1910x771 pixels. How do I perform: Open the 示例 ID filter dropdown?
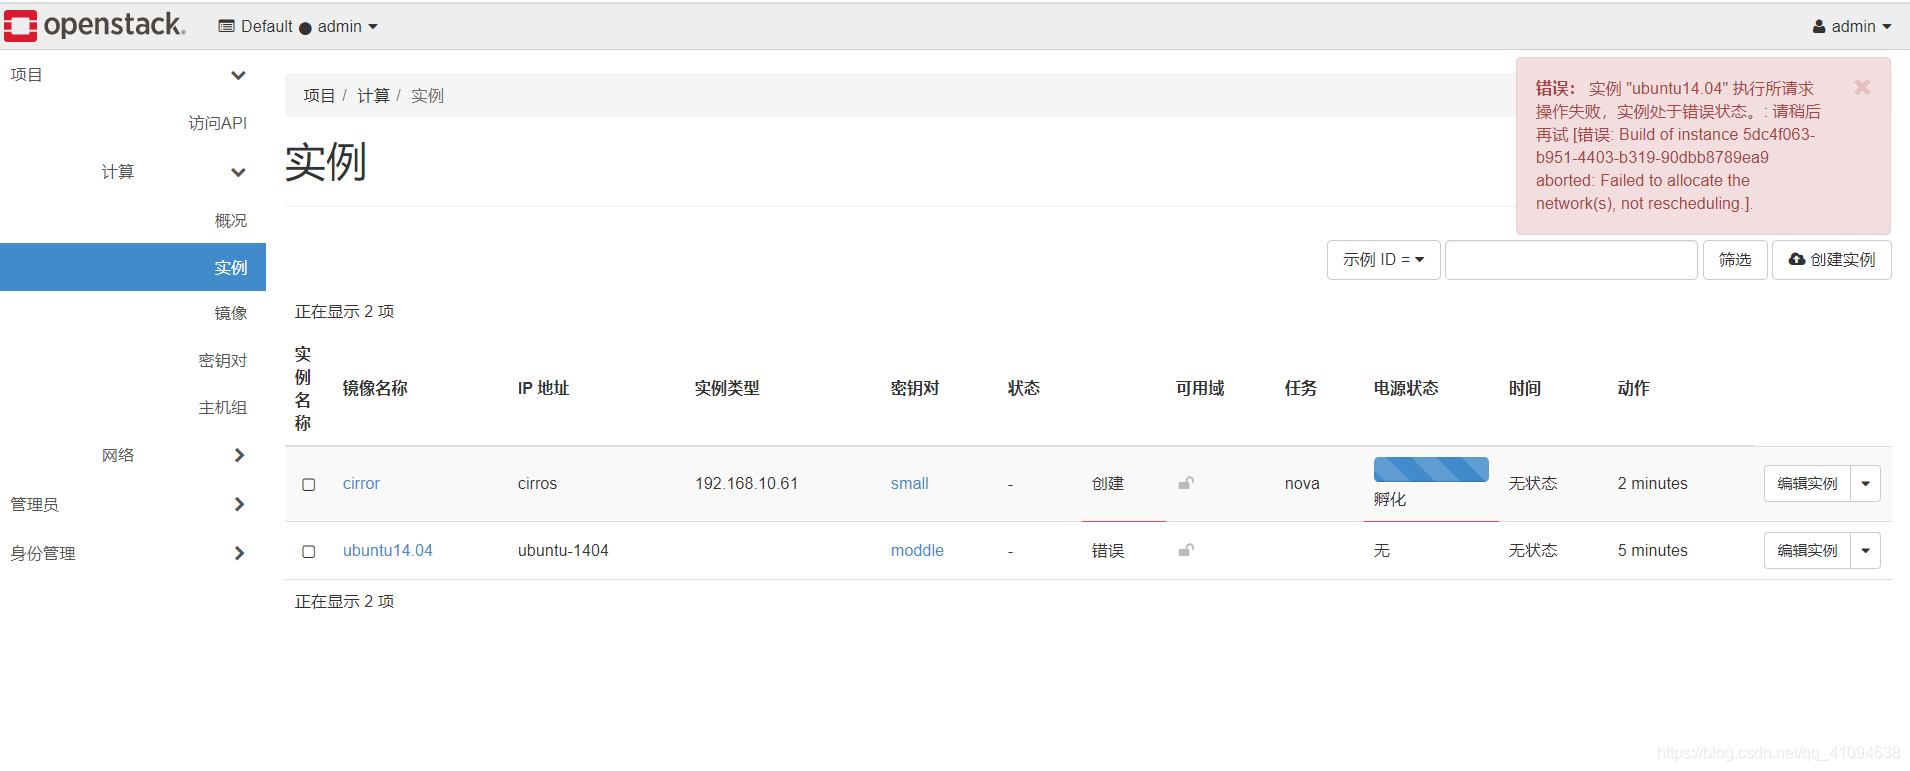1383,260
